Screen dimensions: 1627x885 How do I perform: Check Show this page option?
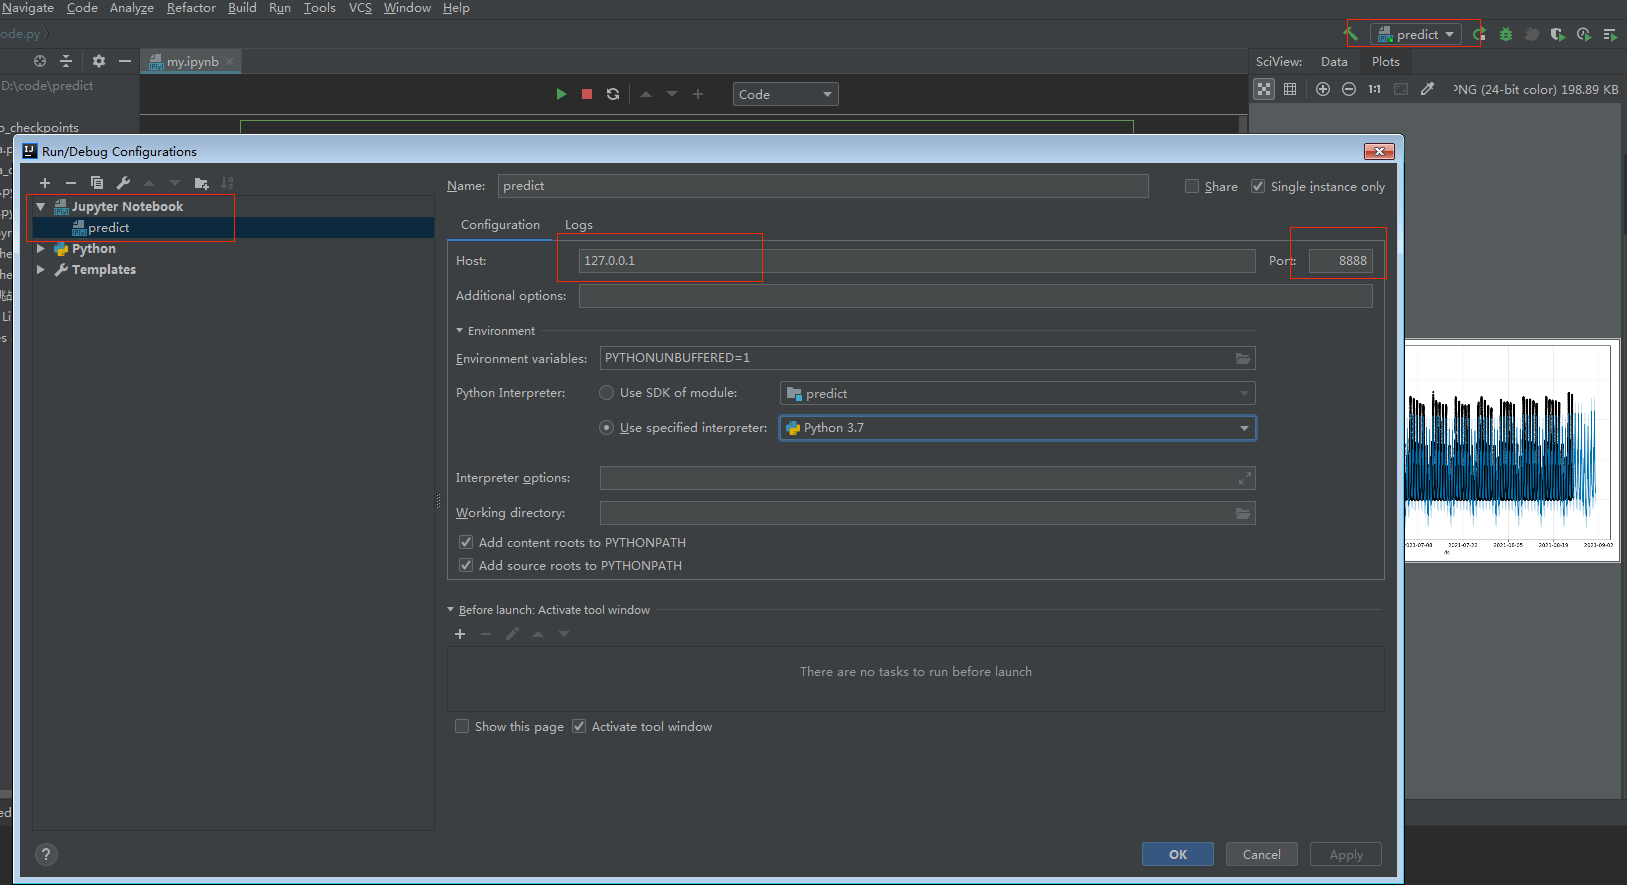click(x=462, y=726)
